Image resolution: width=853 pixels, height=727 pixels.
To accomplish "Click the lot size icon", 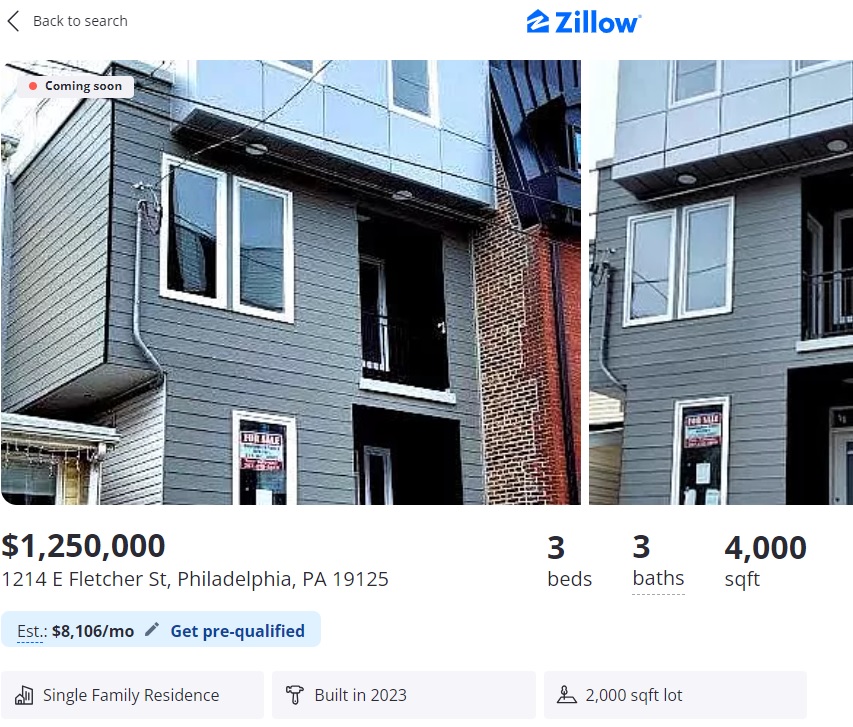I will tap(566, 695).
